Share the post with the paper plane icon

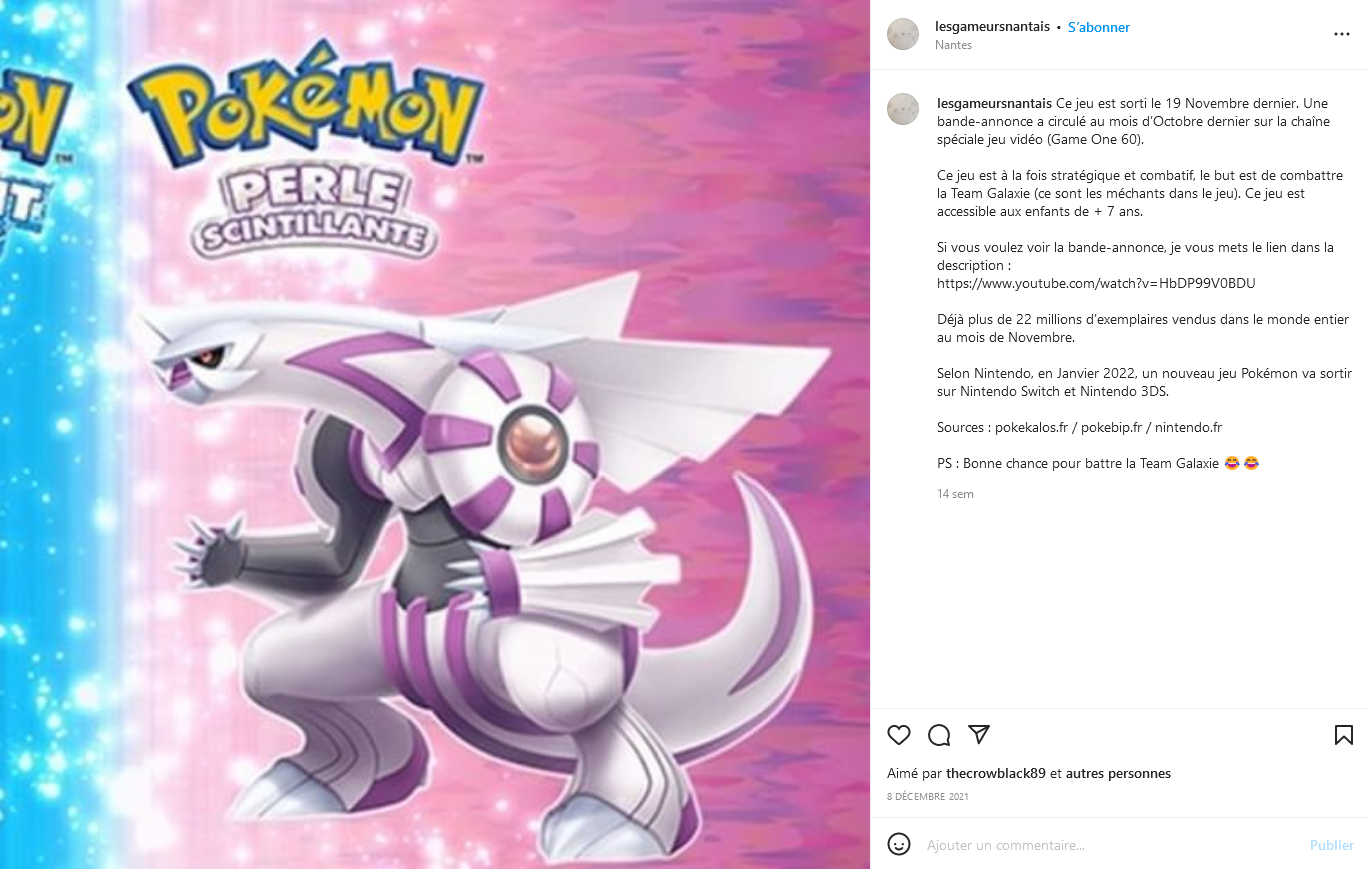click(x=979, y=735)
